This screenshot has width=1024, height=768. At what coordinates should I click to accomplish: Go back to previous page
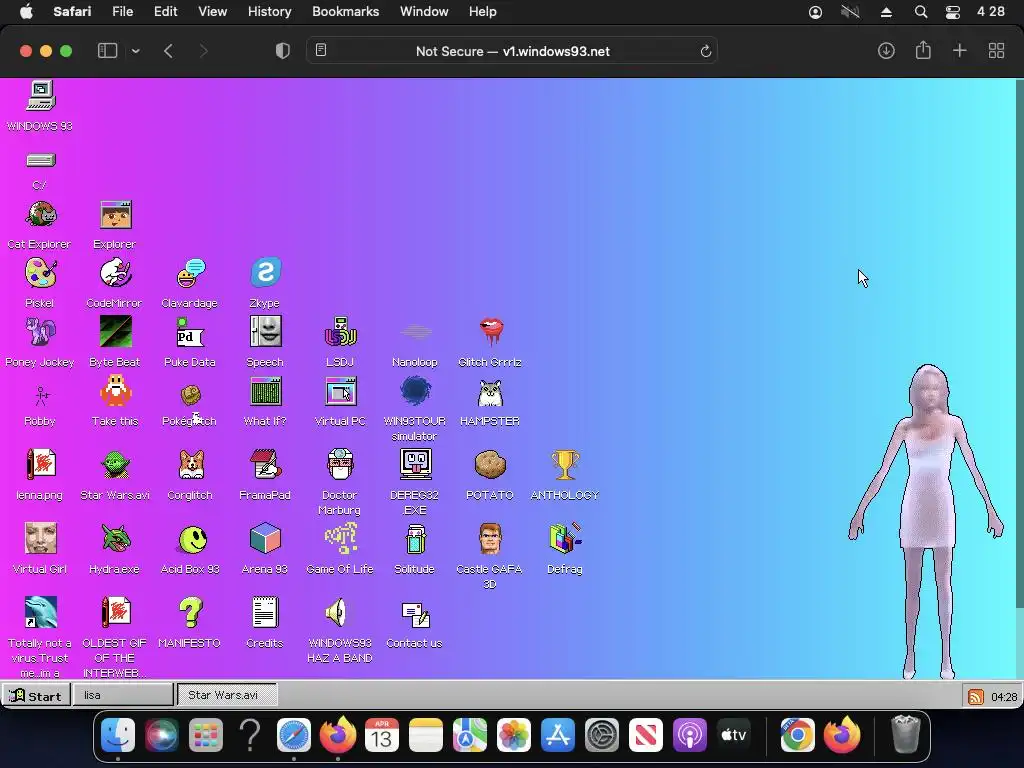(x=168, y=51)
